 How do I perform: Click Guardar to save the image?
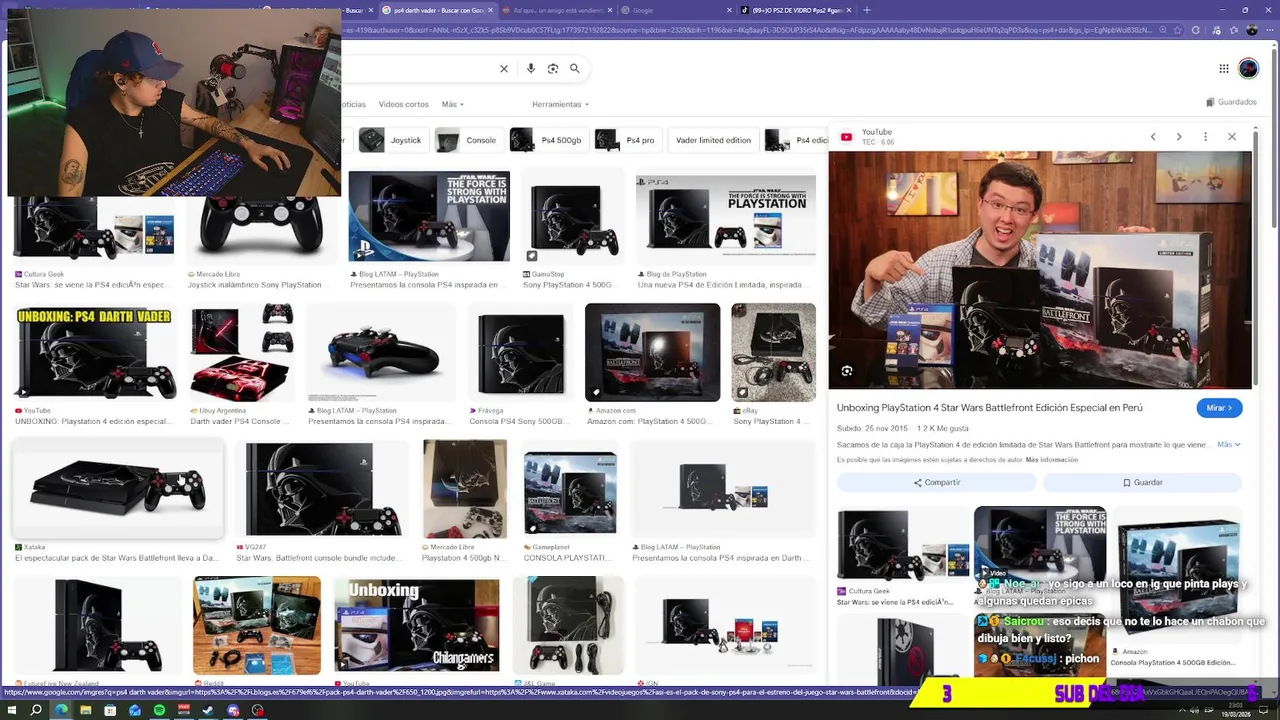[x=1142, y=482]
